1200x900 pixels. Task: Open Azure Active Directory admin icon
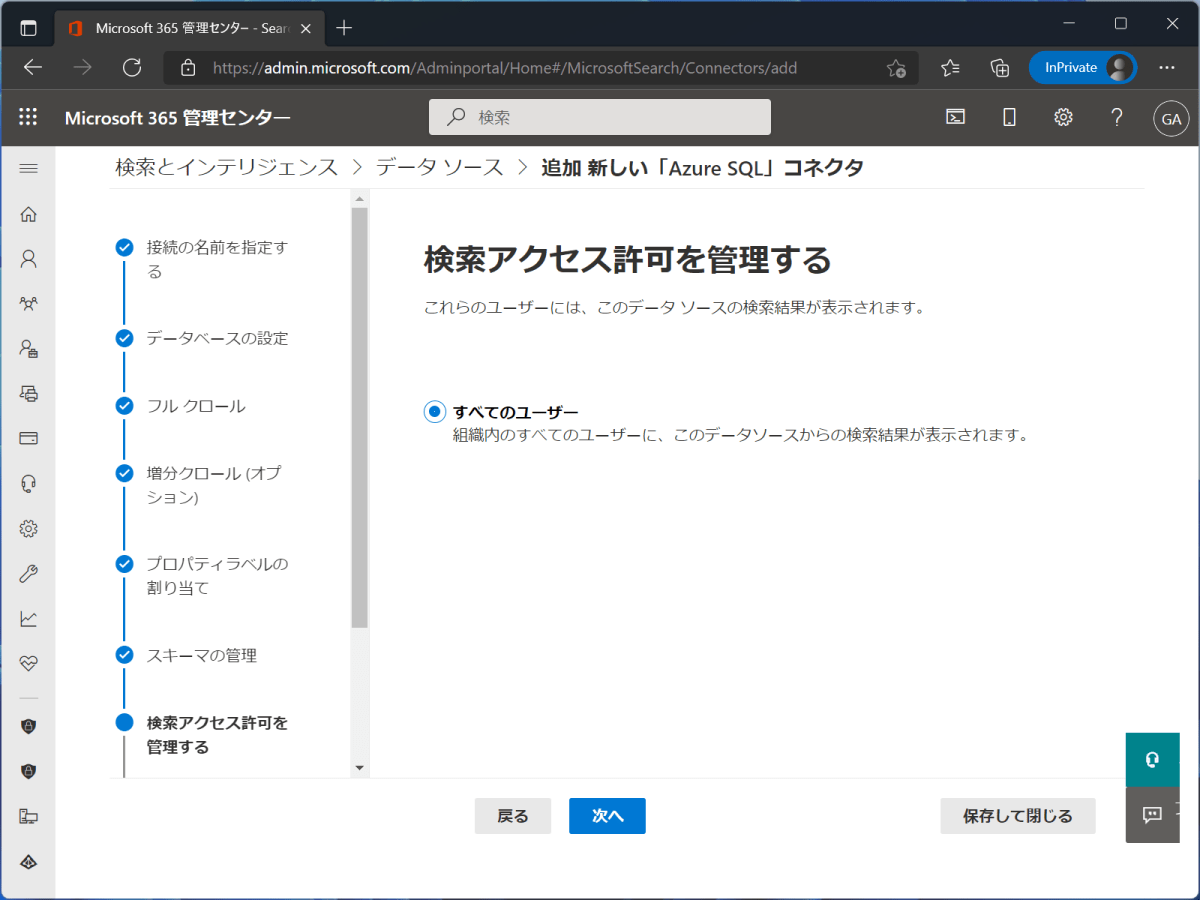pos(28,862)
